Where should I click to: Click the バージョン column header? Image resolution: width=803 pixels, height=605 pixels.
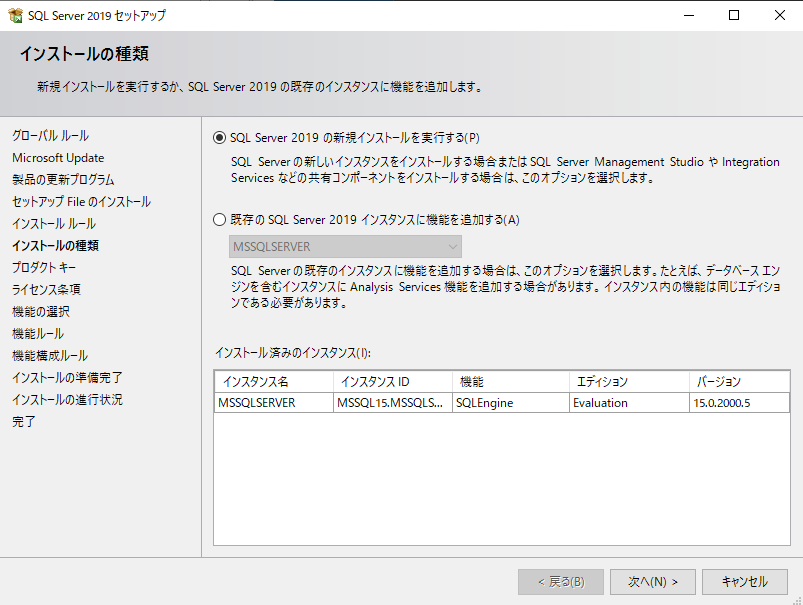(739, 382)
